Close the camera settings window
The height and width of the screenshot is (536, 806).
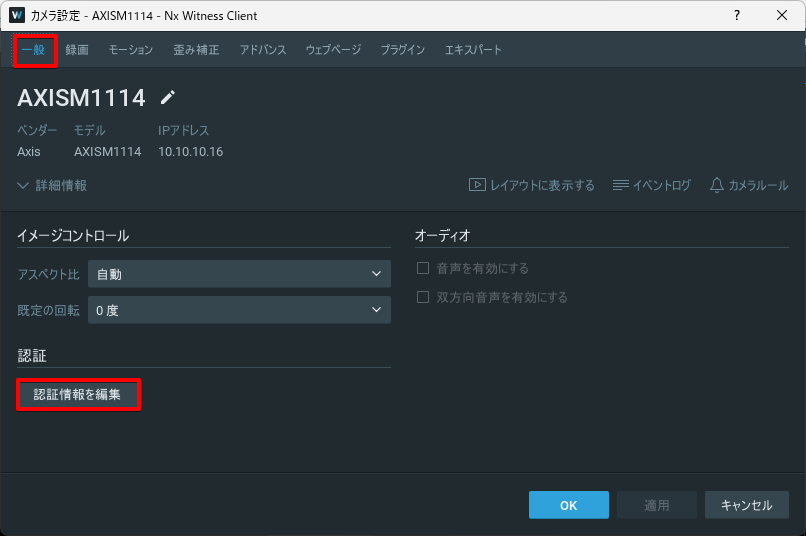[782, 15]
